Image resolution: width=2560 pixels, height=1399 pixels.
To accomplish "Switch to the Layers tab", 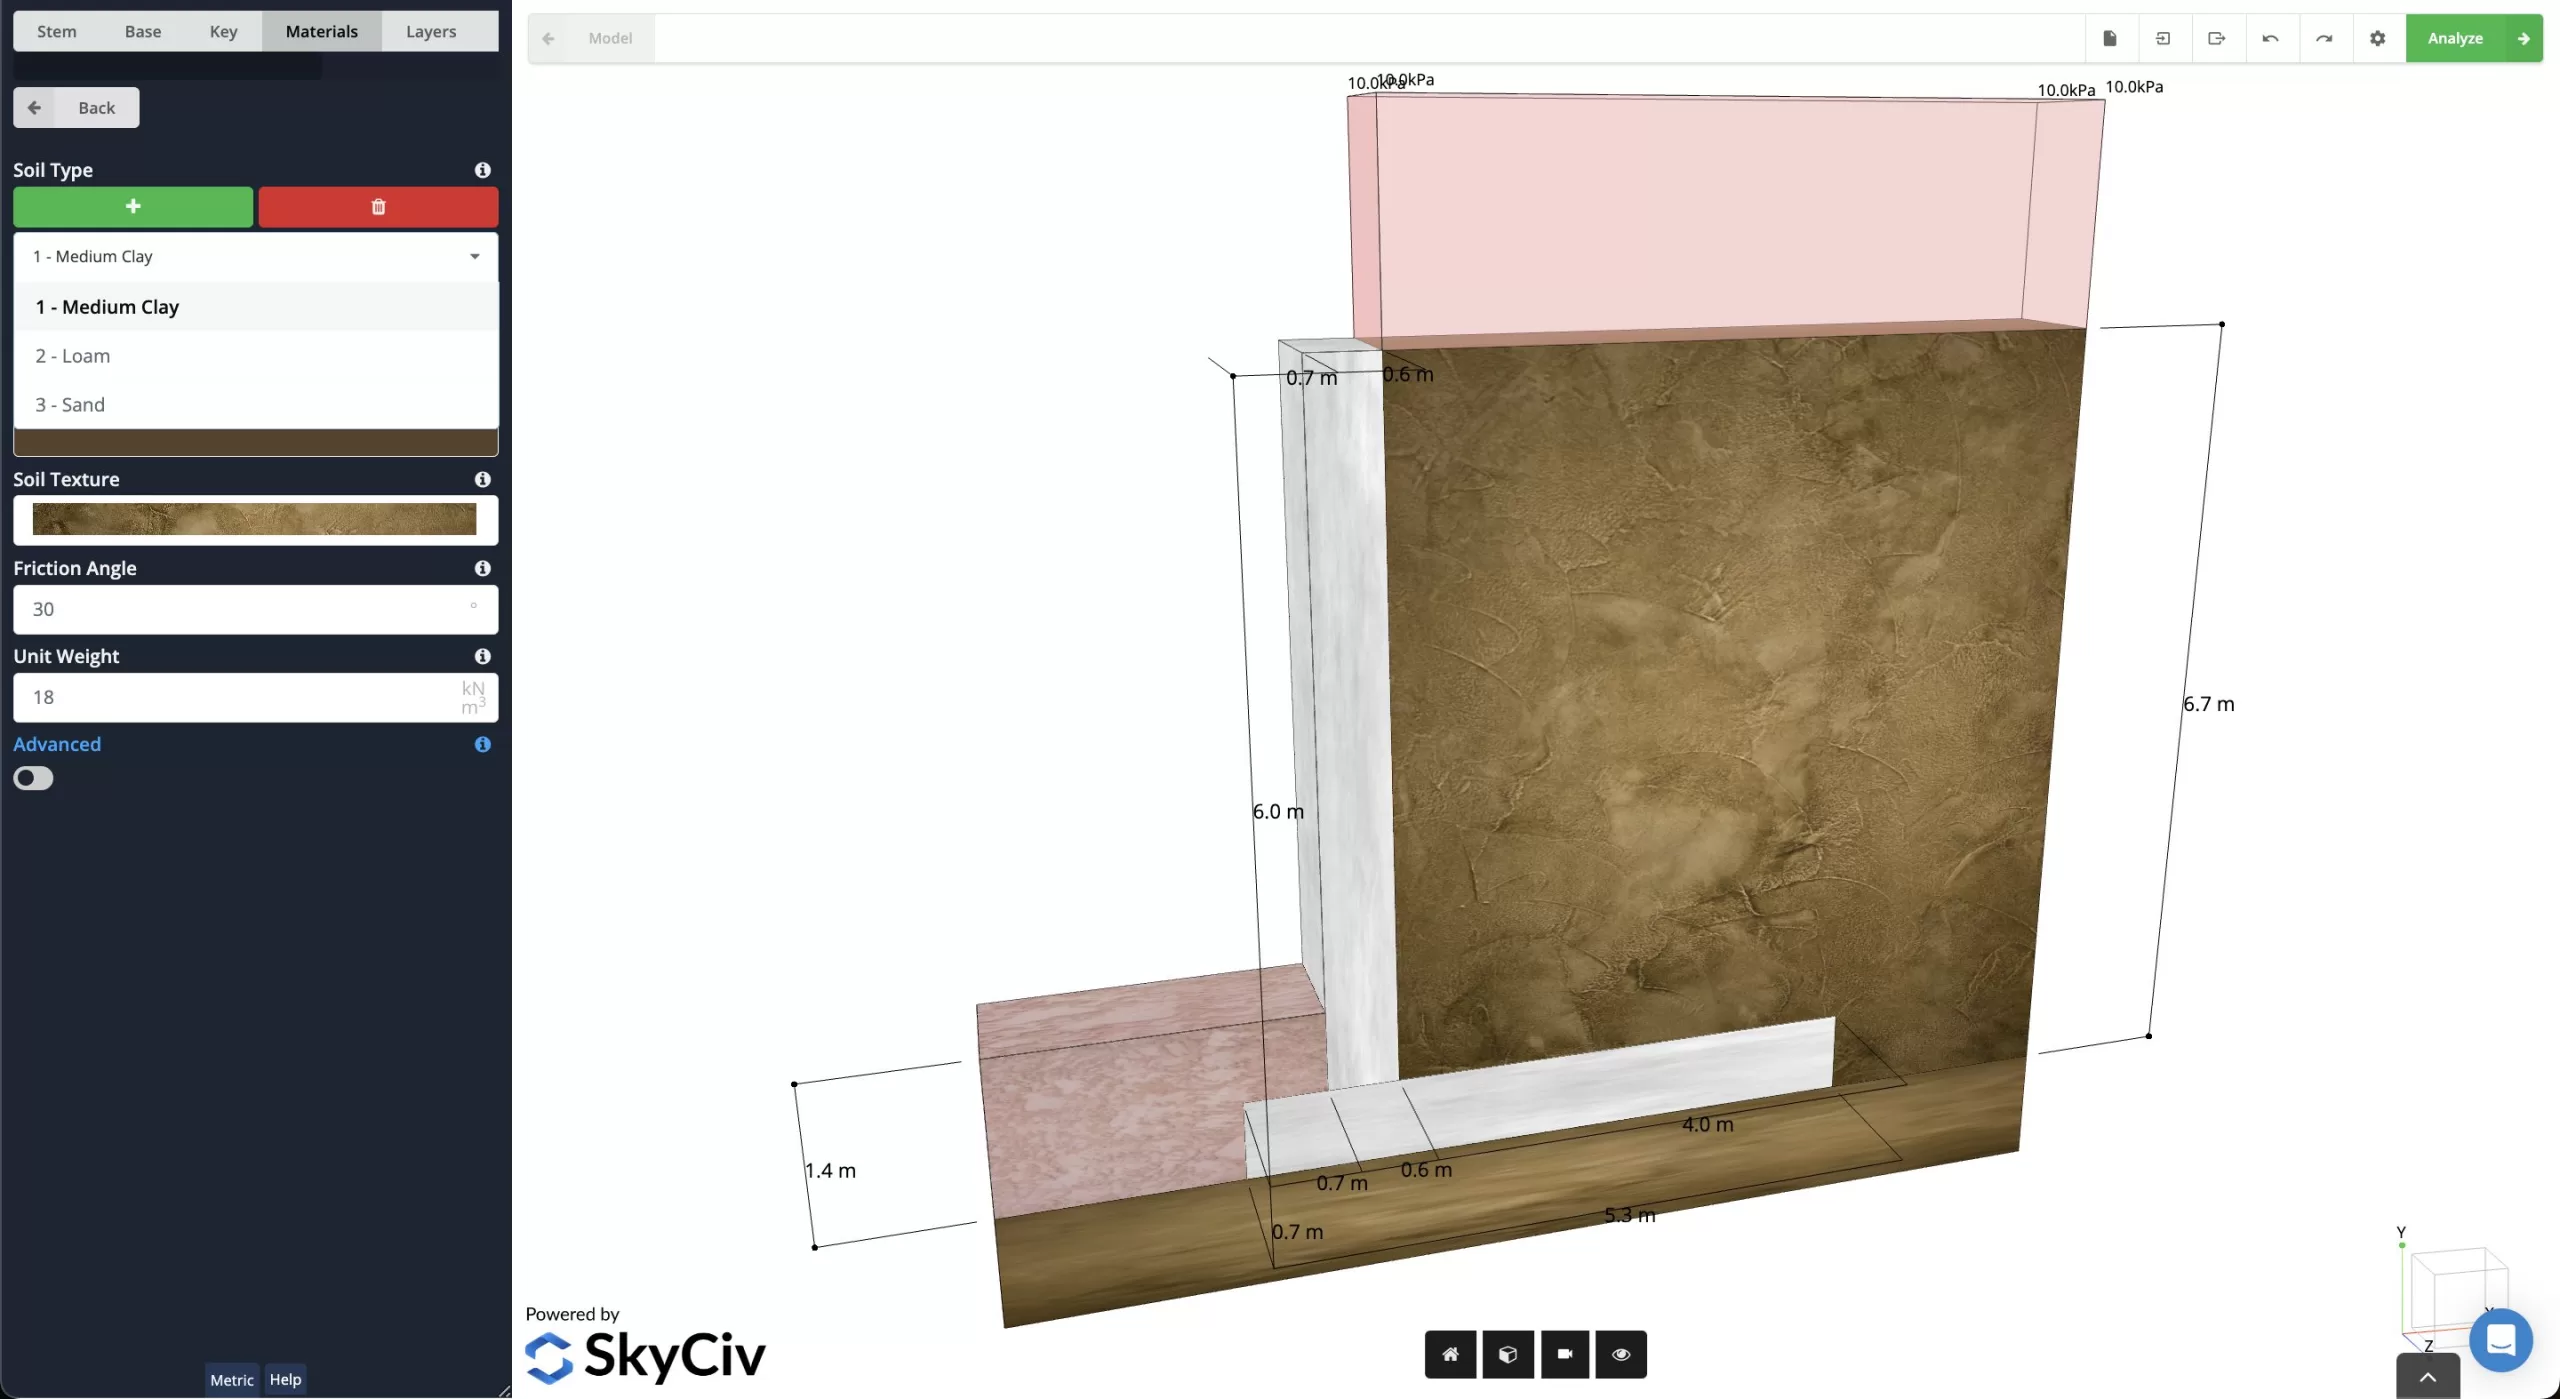I will (431, 31).
